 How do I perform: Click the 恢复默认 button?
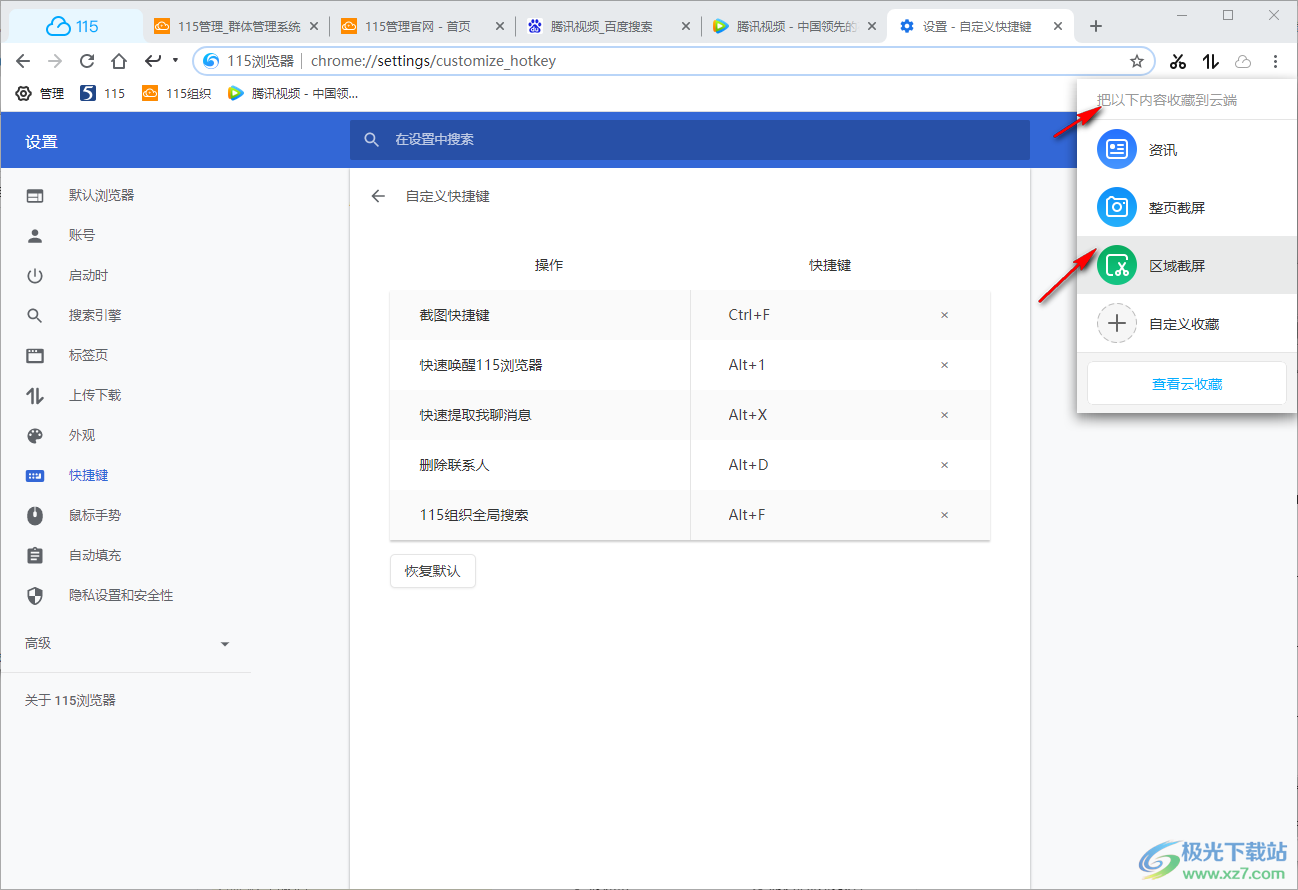click(433, 571)
